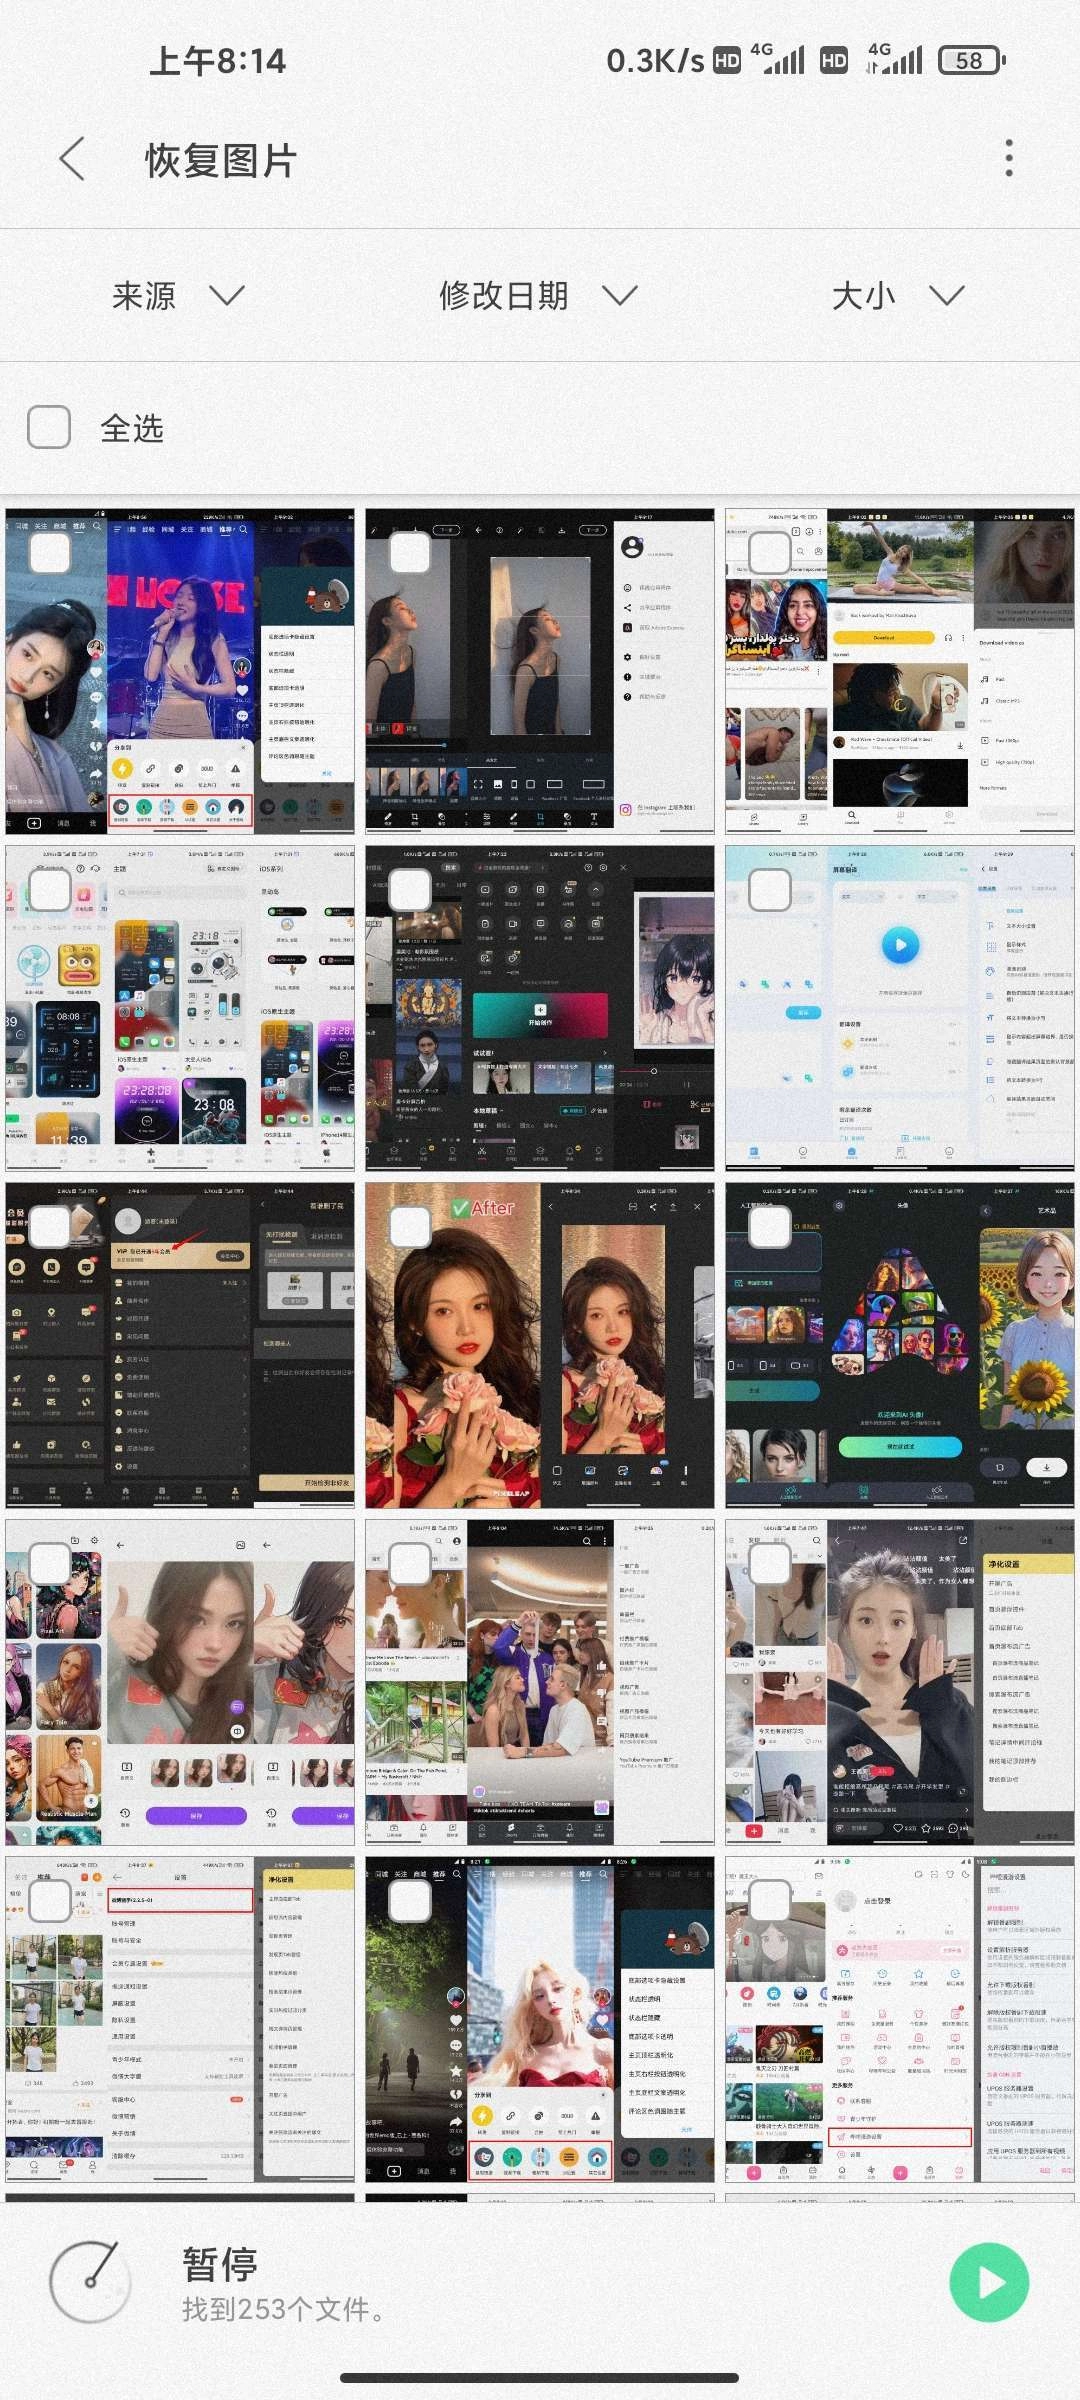Expand the 修改日期 date dropdown
Screen dimensions: 1080x2400
tap(538, 295)
